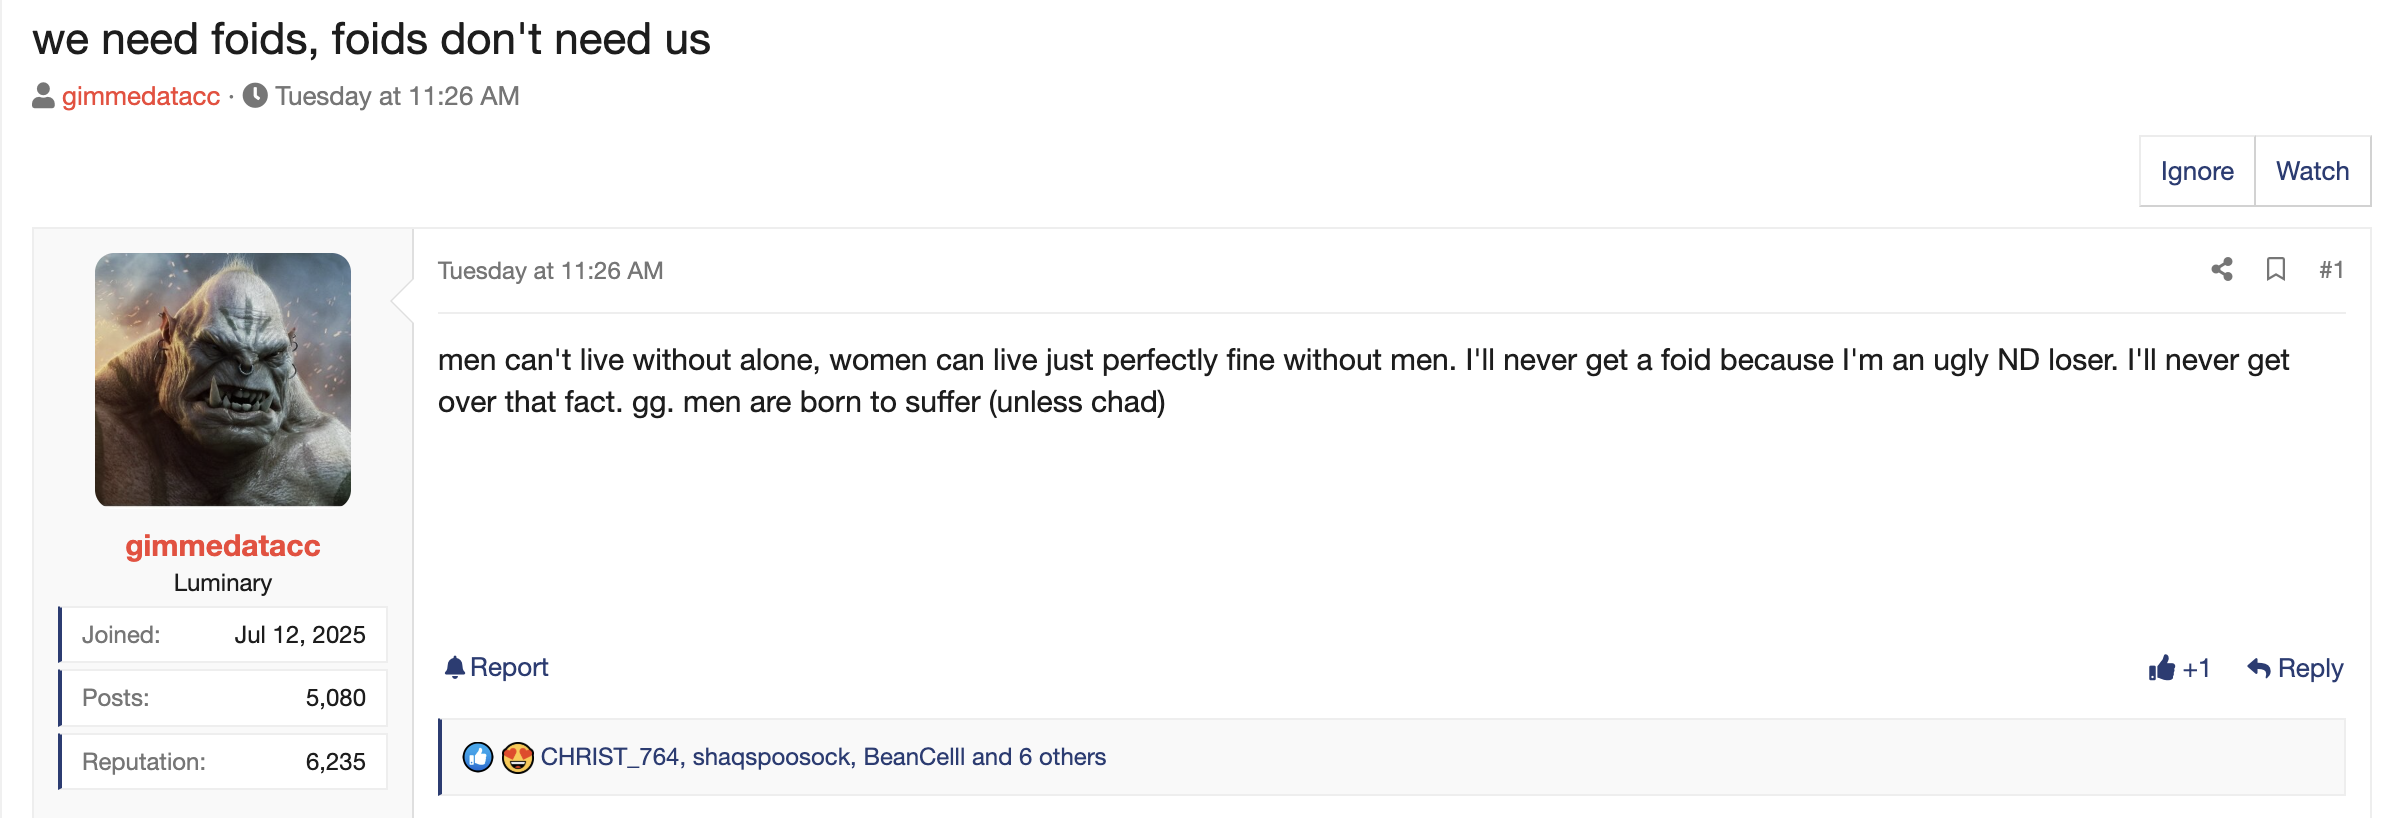Open shaqspoosock's profile from reactions

tap(770, 757)
